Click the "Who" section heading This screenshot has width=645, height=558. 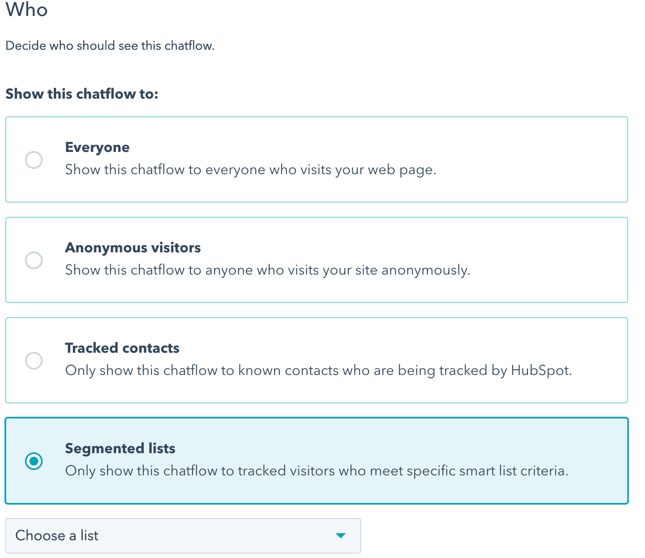pos(26,11)
